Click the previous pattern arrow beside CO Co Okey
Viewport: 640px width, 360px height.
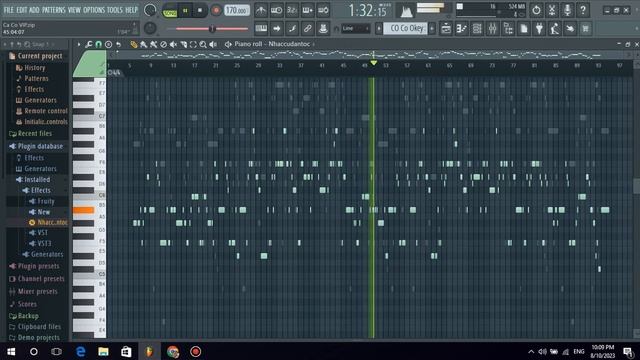click(x=379, y=28)
